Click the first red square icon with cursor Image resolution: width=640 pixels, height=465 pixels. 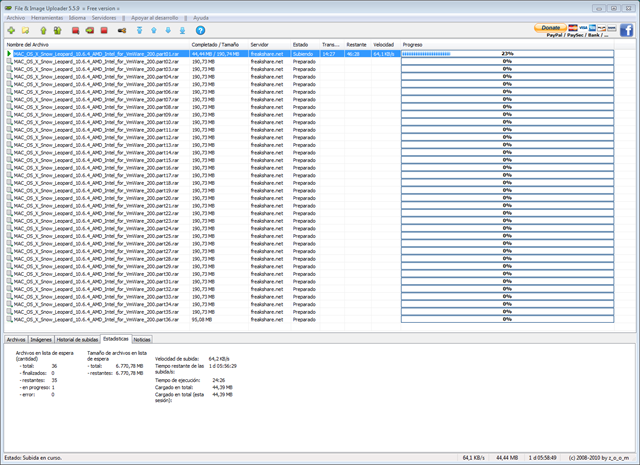coord(75,30)
